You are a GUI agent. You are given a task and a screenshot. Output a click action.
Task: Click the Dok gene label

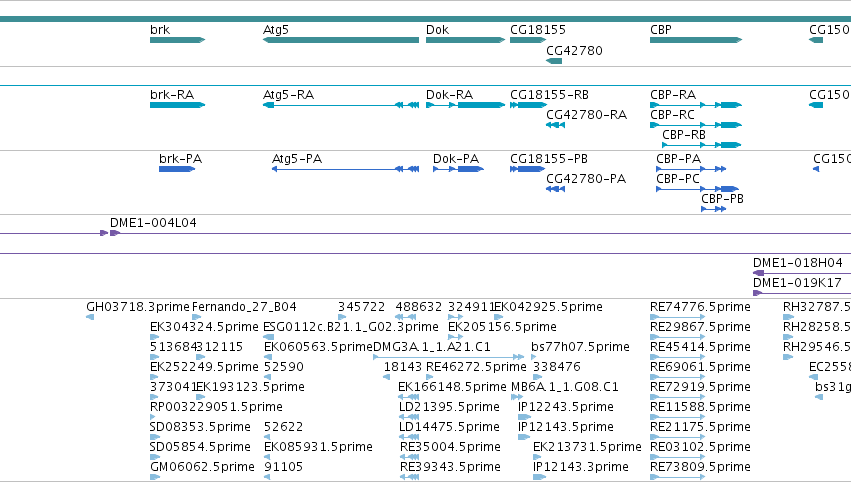click(x=437, y=30)
